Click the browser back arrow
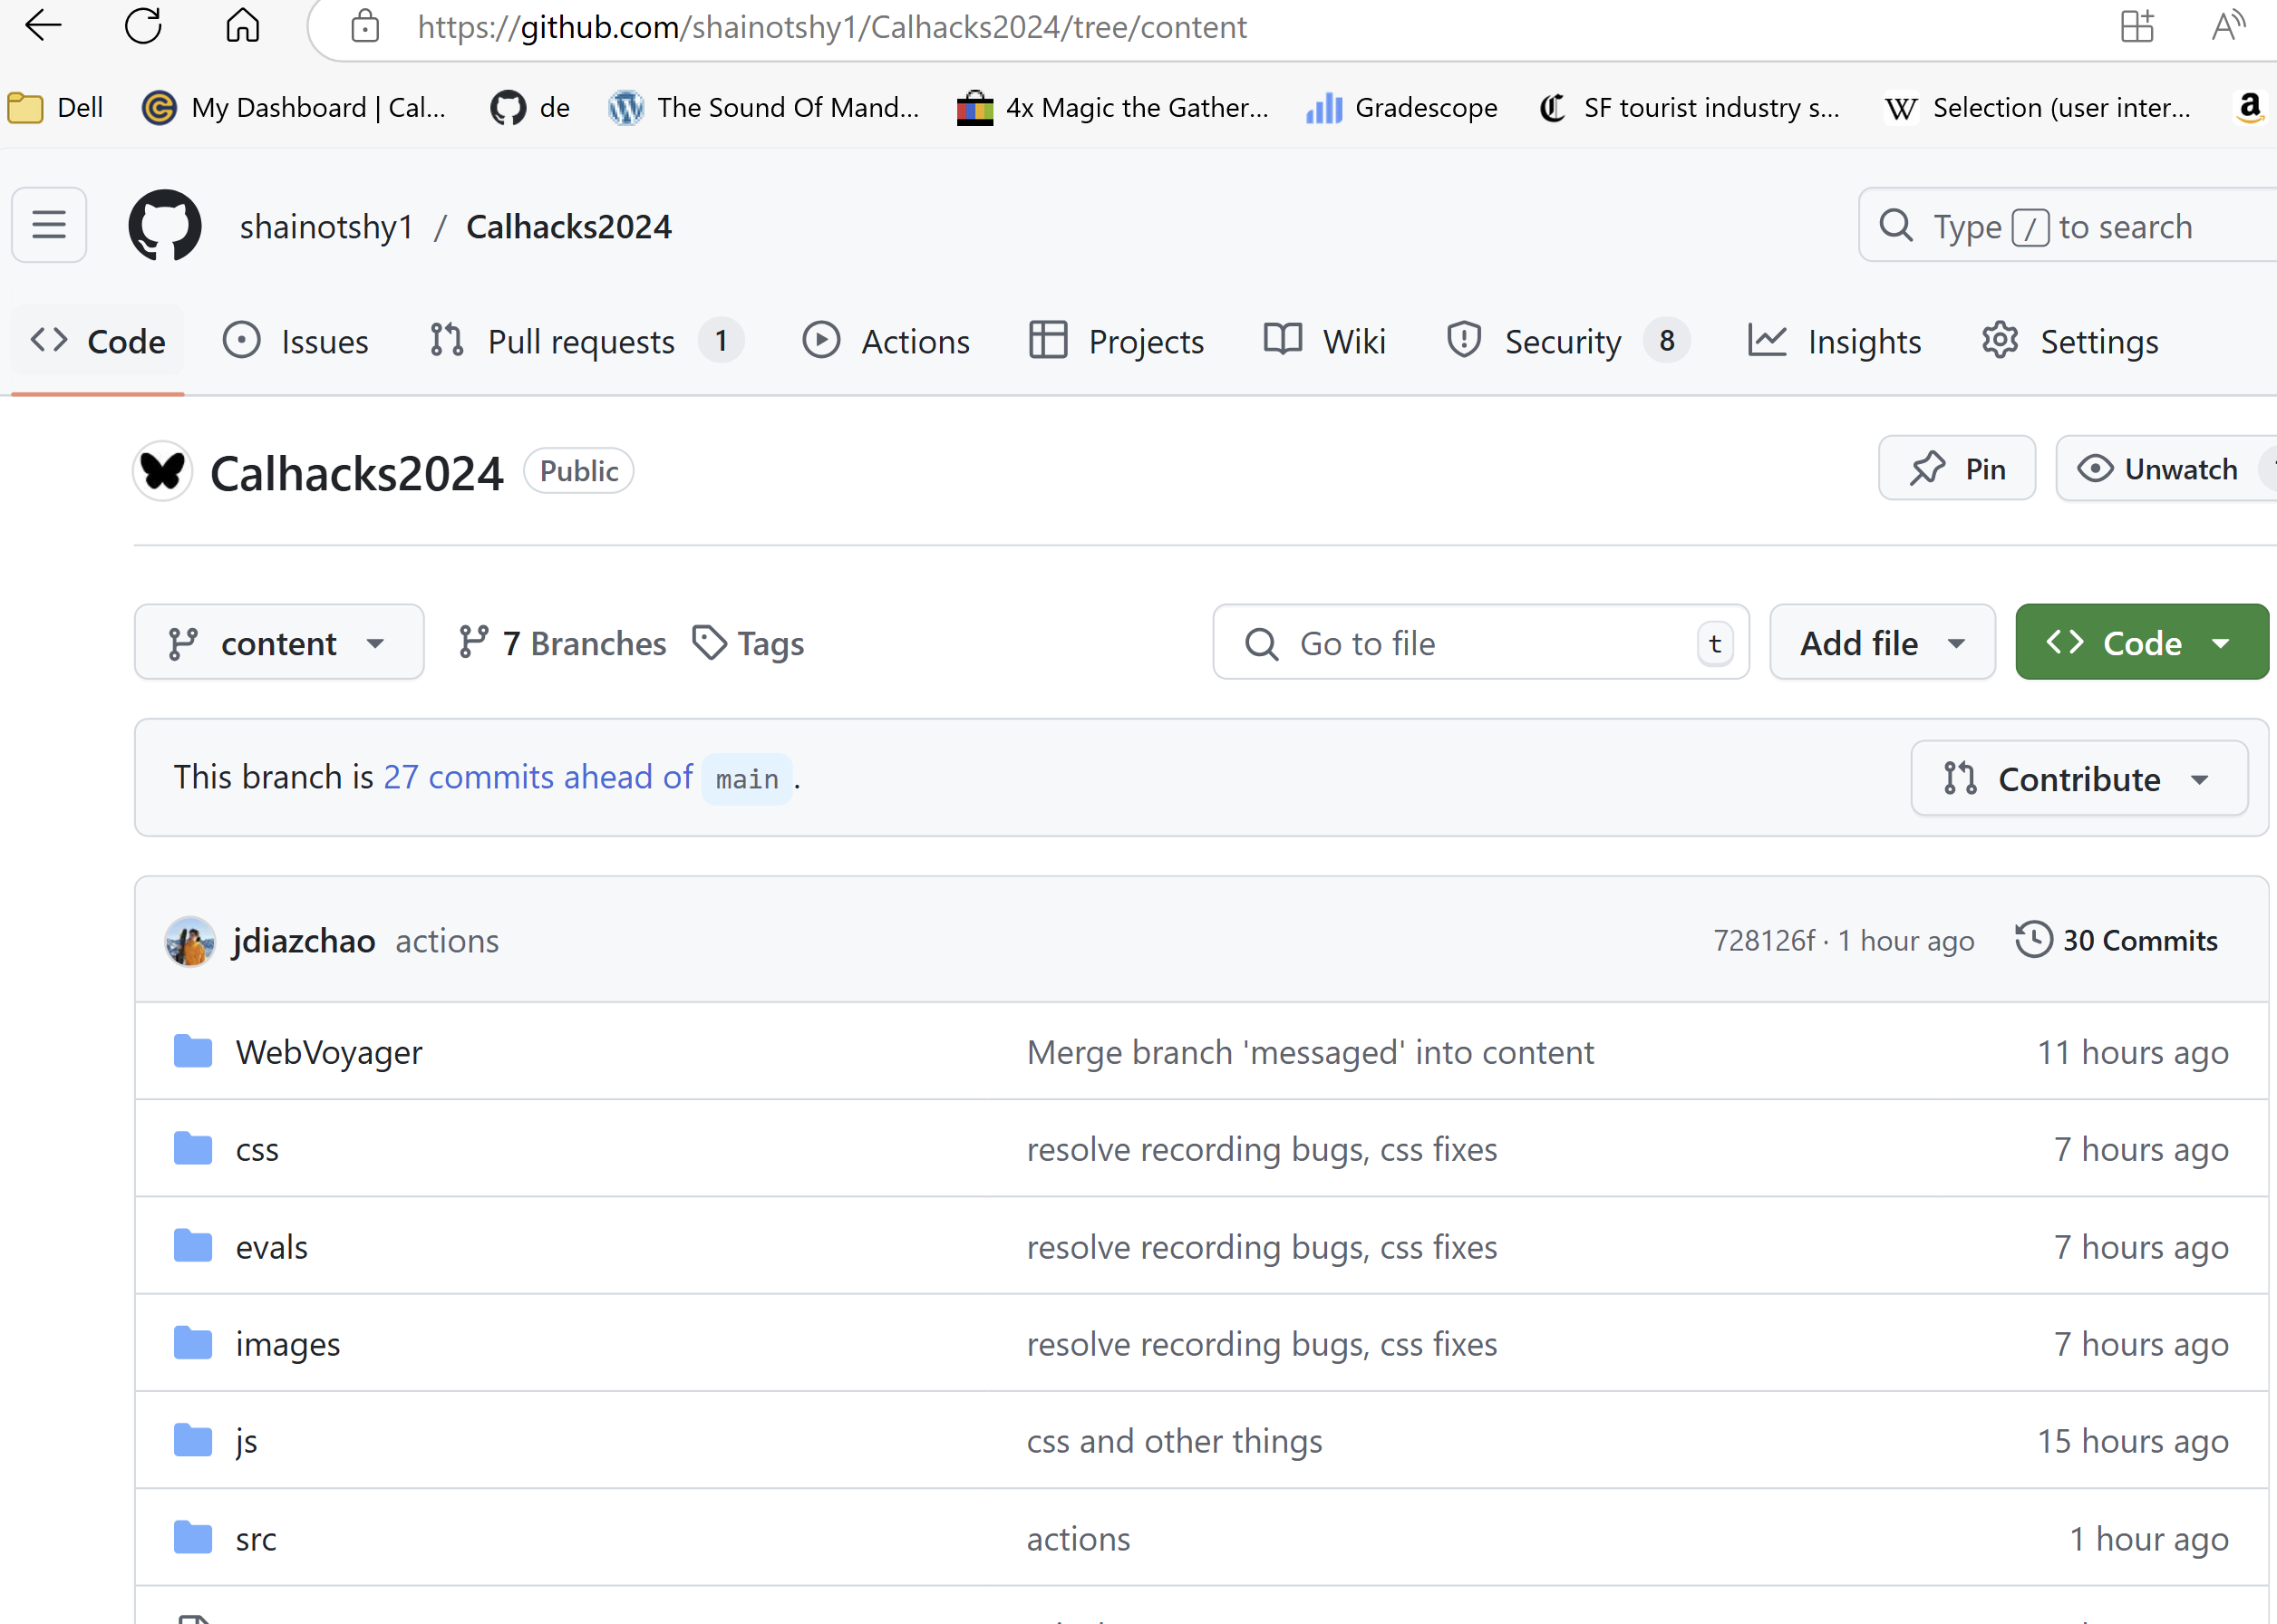This screenshot has height=1624, width=2277. coord(43,26)
